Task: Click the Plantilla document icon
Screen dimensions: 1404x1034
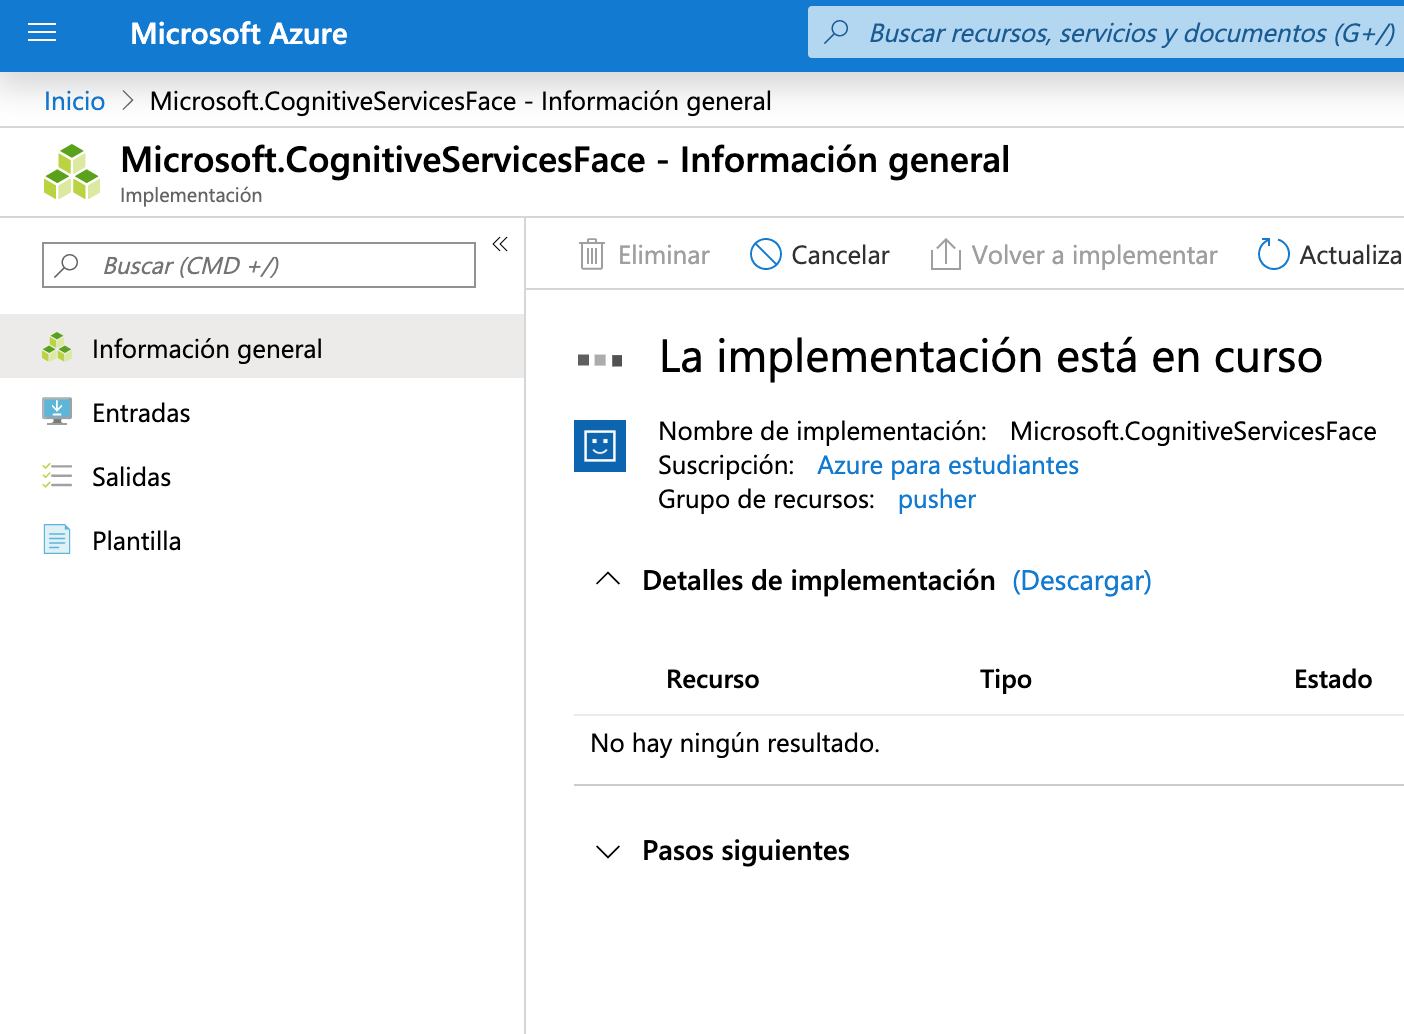Action: pyautogui.click(x=57, y=540)
